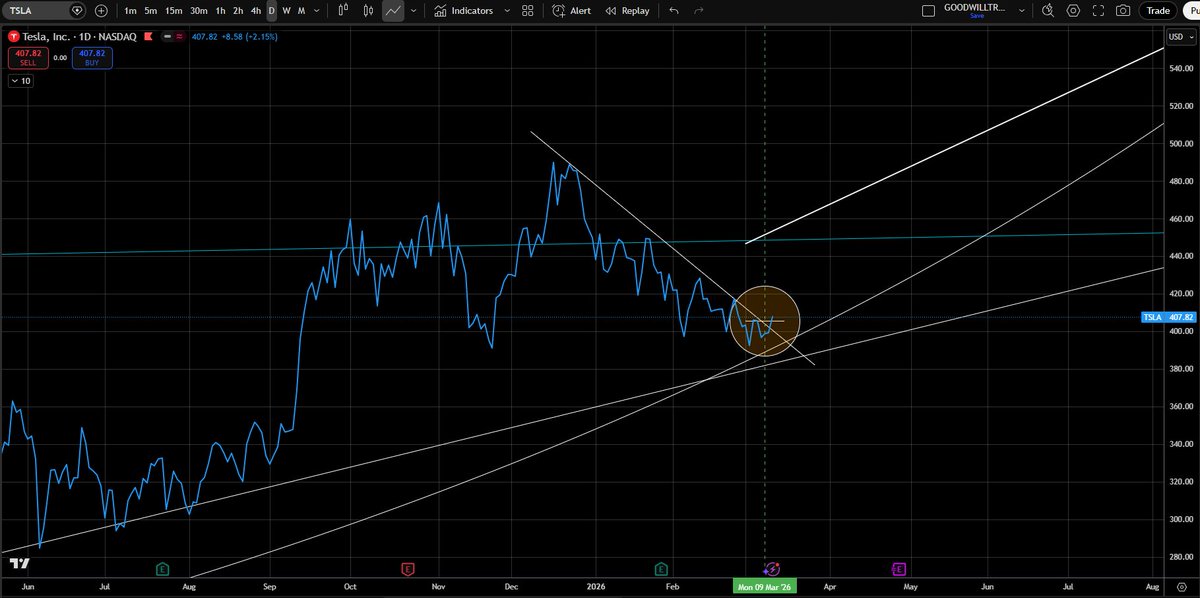Switch to M monthly interval

point(301,11)
